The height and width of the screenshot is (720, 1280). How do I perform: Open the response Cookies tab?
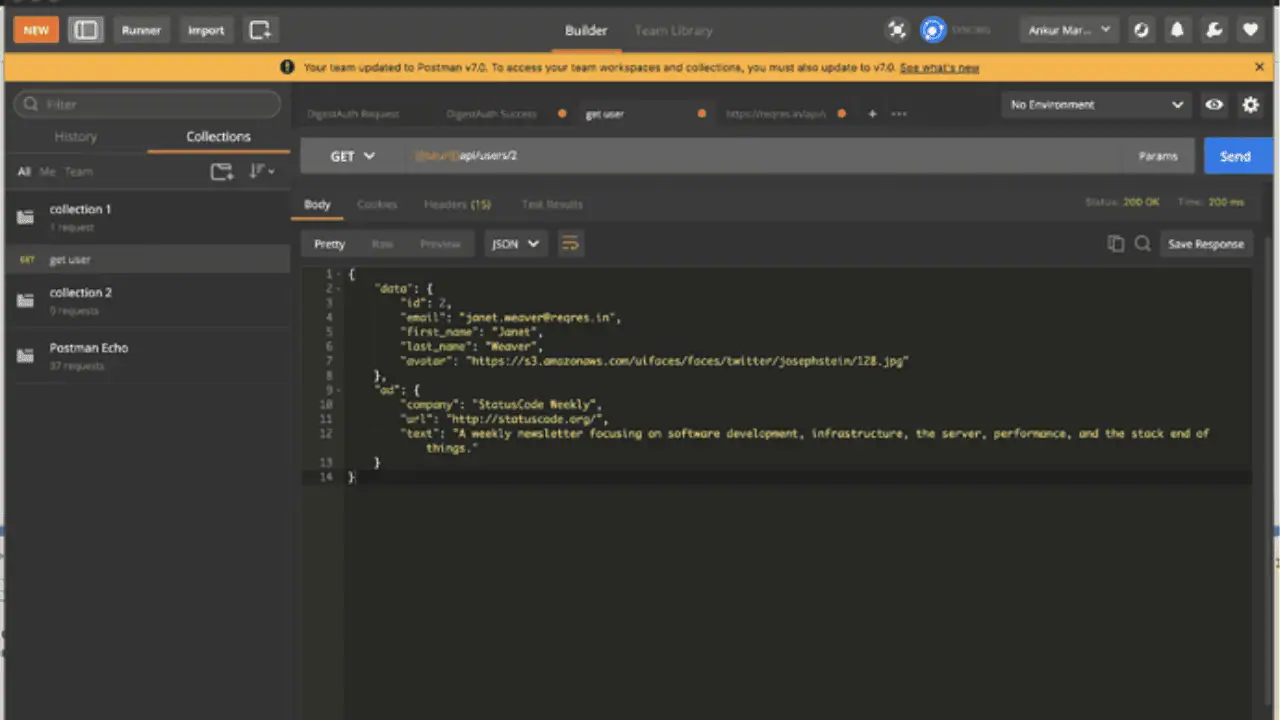[x=377, y=204]
